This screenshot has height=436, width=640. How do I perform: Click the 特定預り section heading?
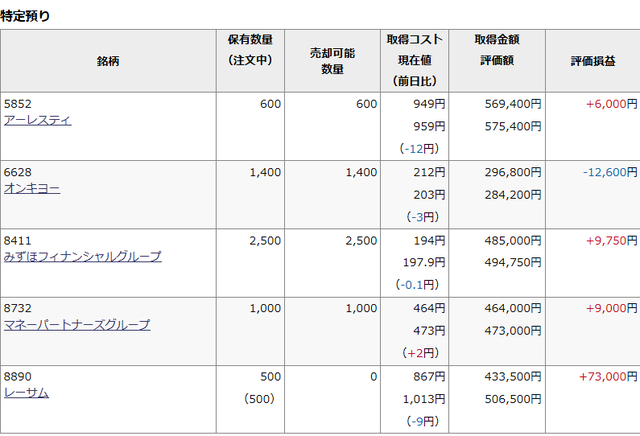[x=27, y=16]
